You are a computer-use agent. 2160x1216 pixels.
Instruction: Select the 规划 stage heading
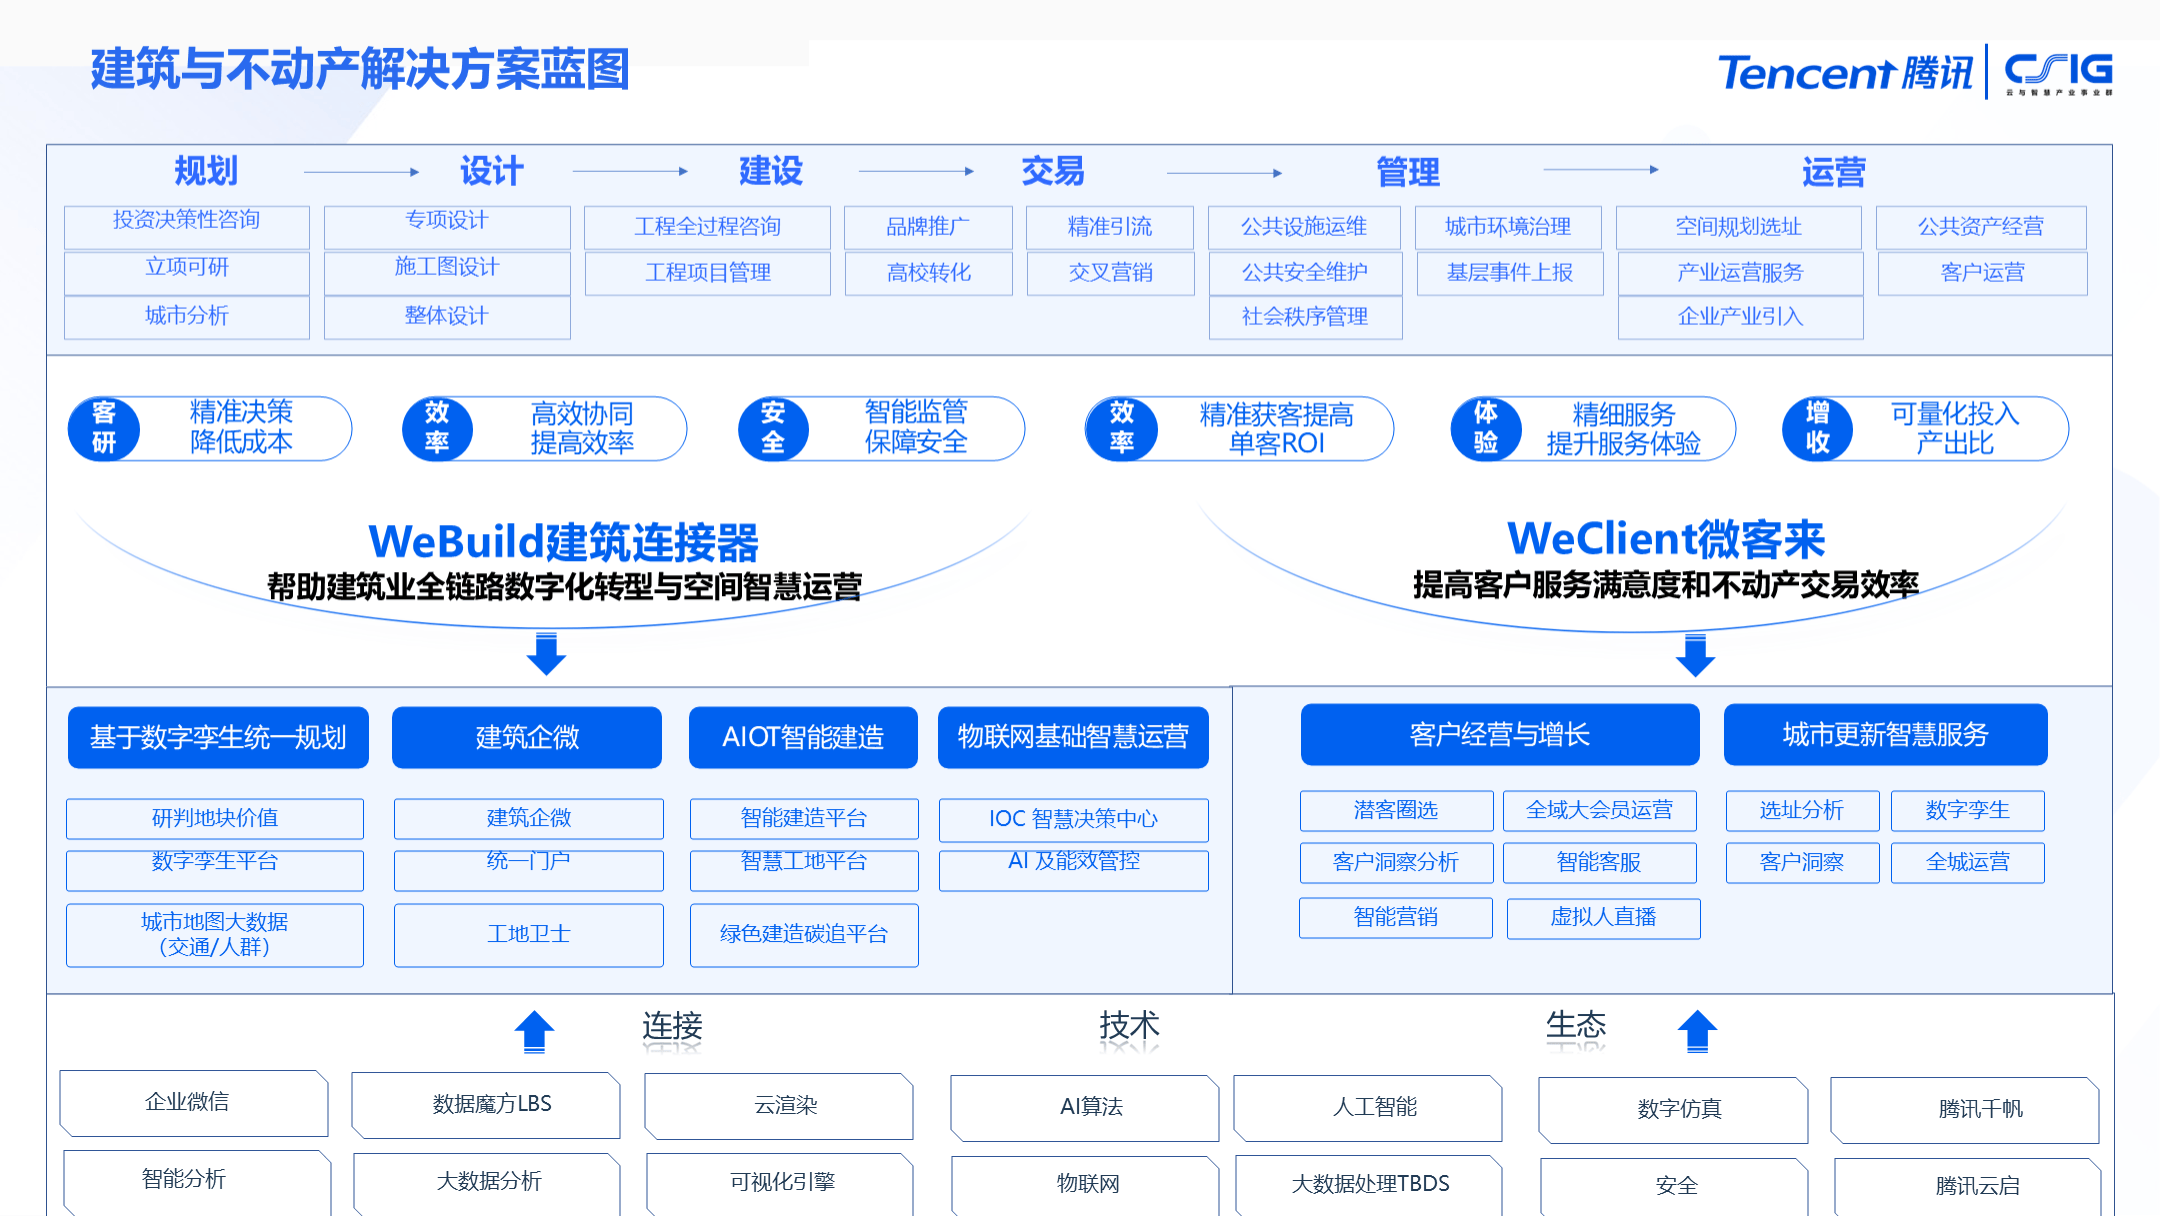pos(206,171)
